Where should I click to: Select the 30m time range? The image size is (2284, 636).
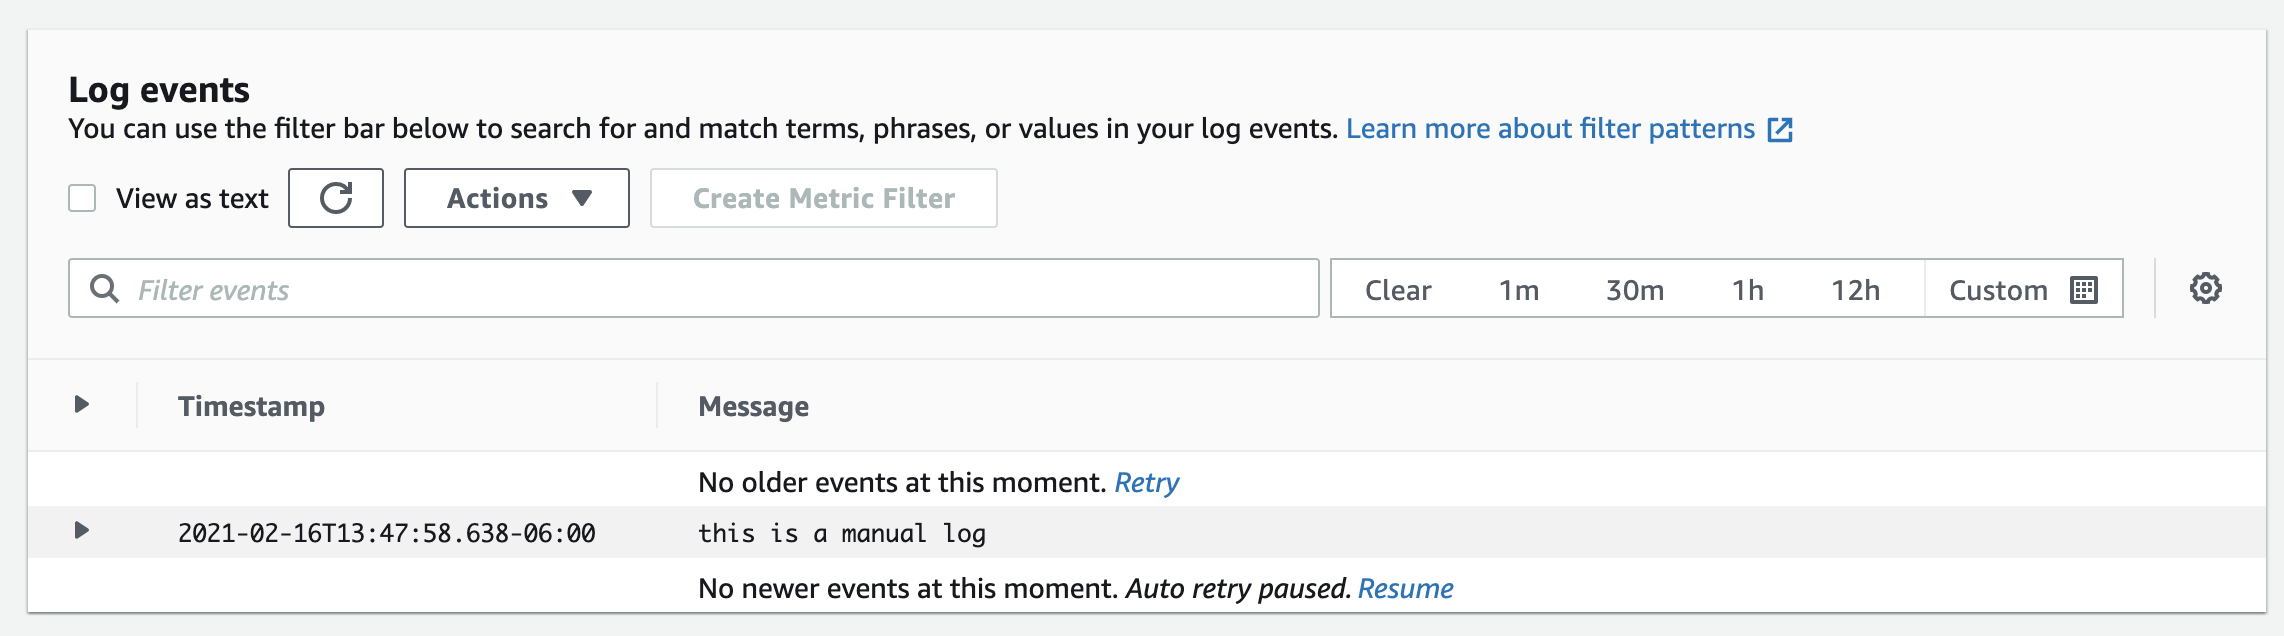pos(1634,290)
